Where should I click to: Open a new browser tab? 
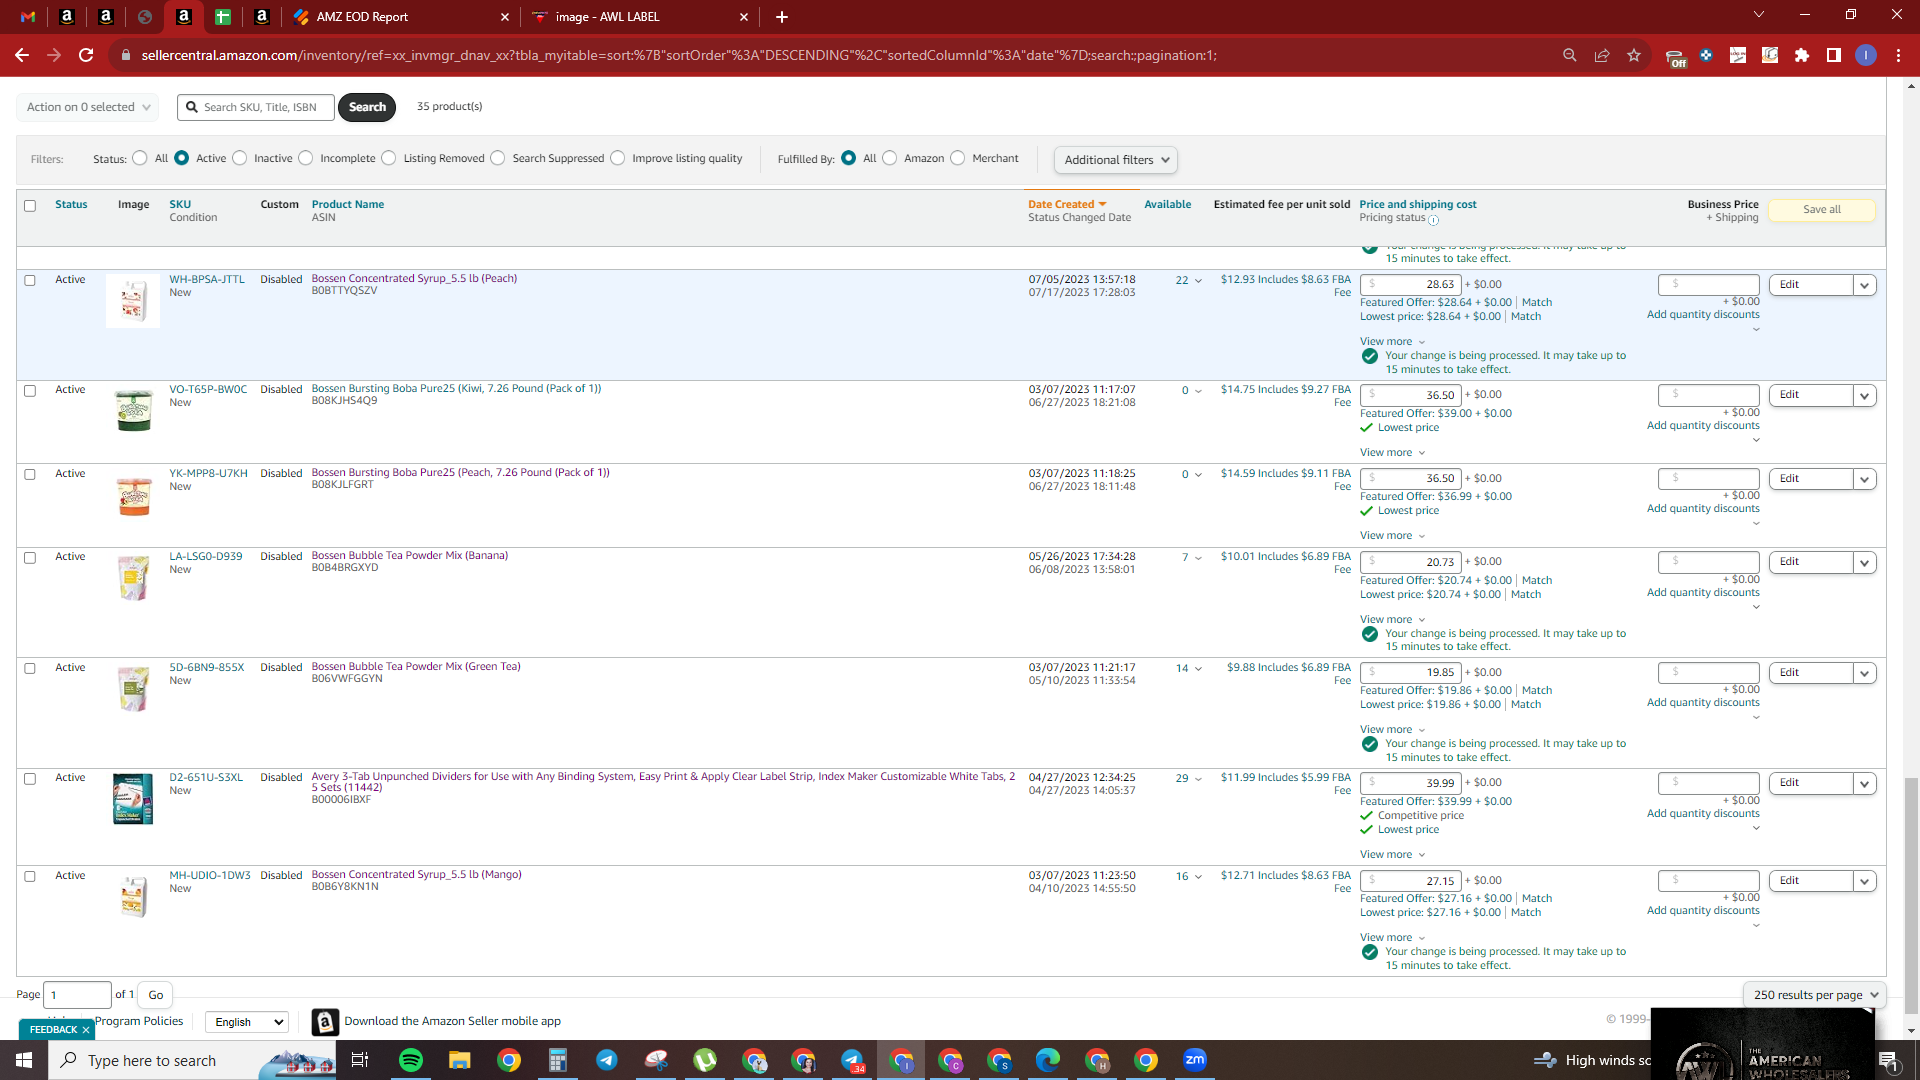coord(782,17)
